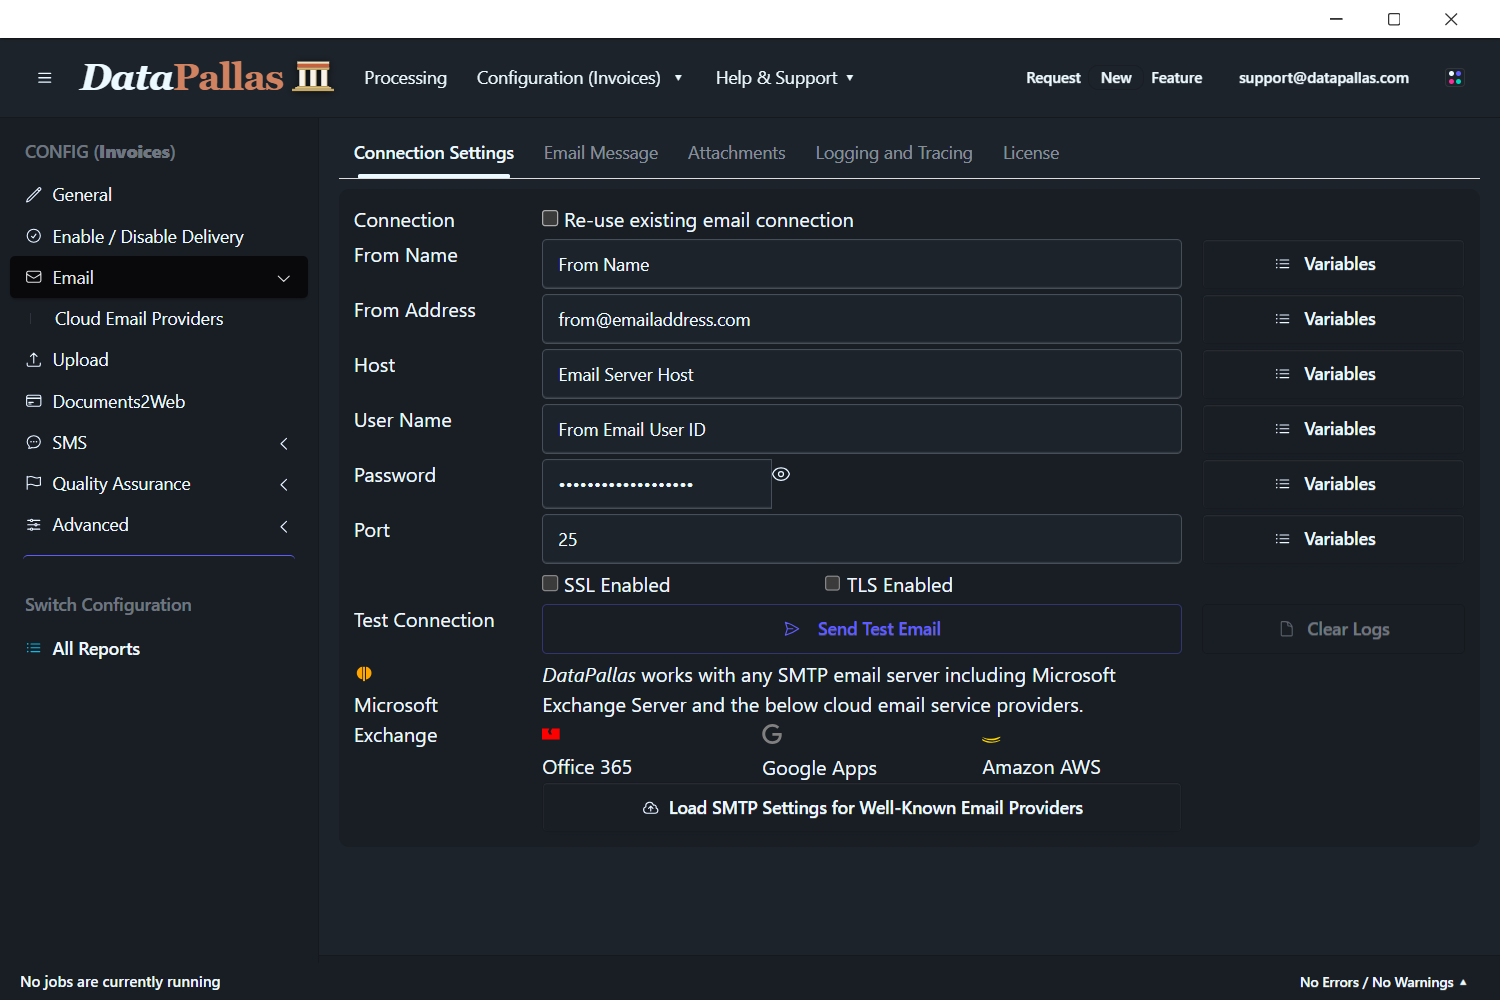Click the check-circle icon beside Enable / Disable Delivery
Screen dimensions: 1500x1000
click(34, 236)
